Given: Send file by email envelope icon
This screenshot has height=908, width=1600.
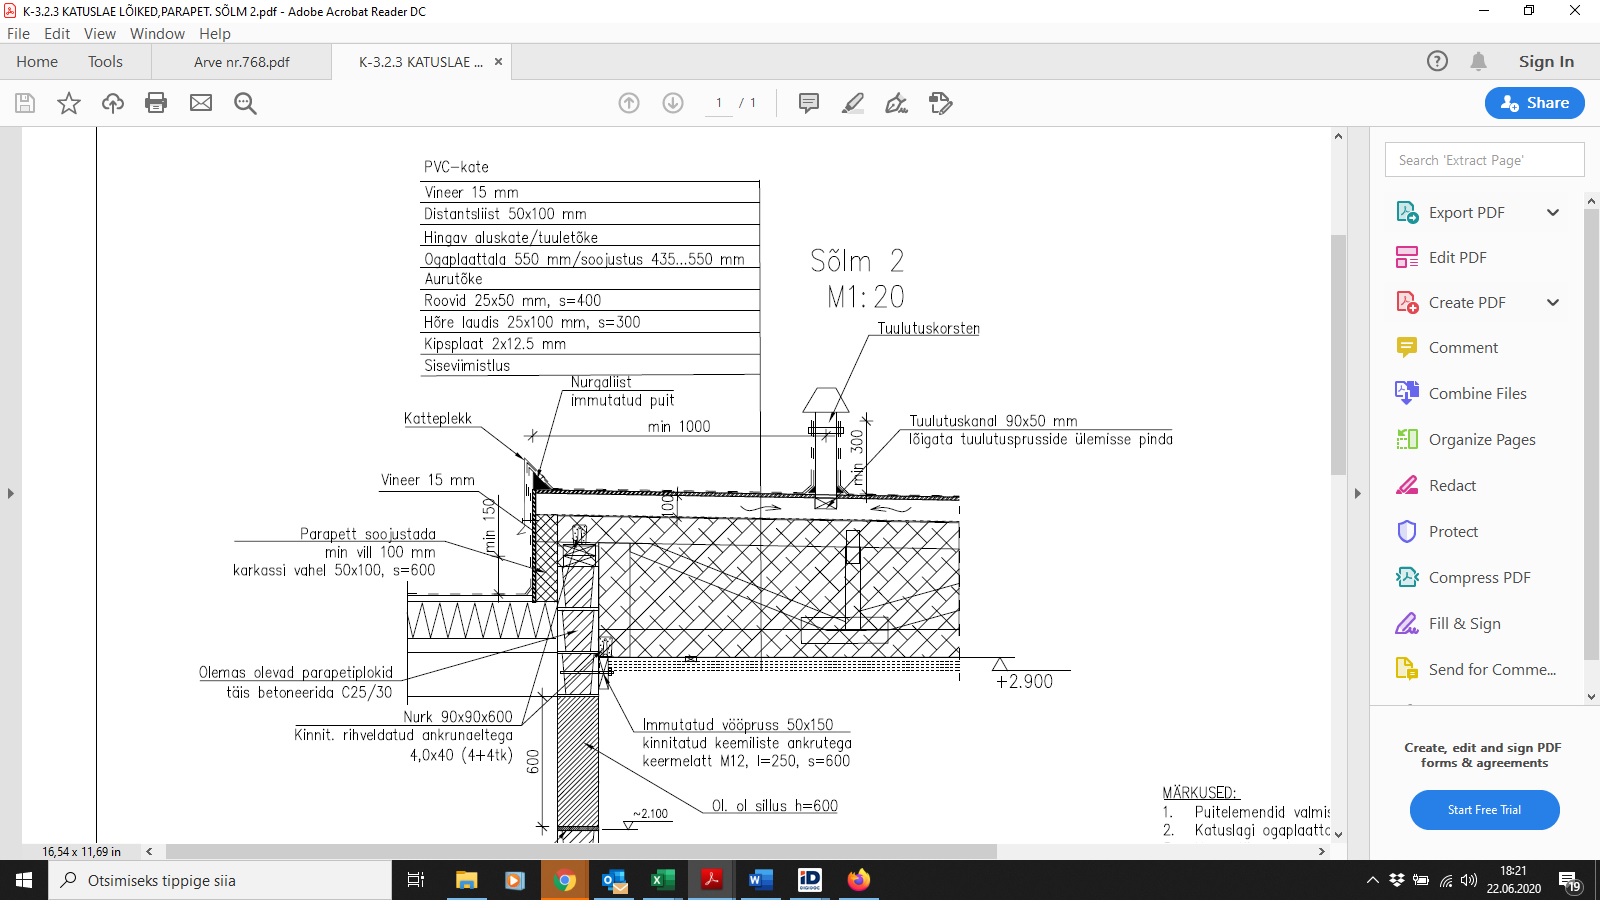Looking at the screenshot, I should [201, 103].
